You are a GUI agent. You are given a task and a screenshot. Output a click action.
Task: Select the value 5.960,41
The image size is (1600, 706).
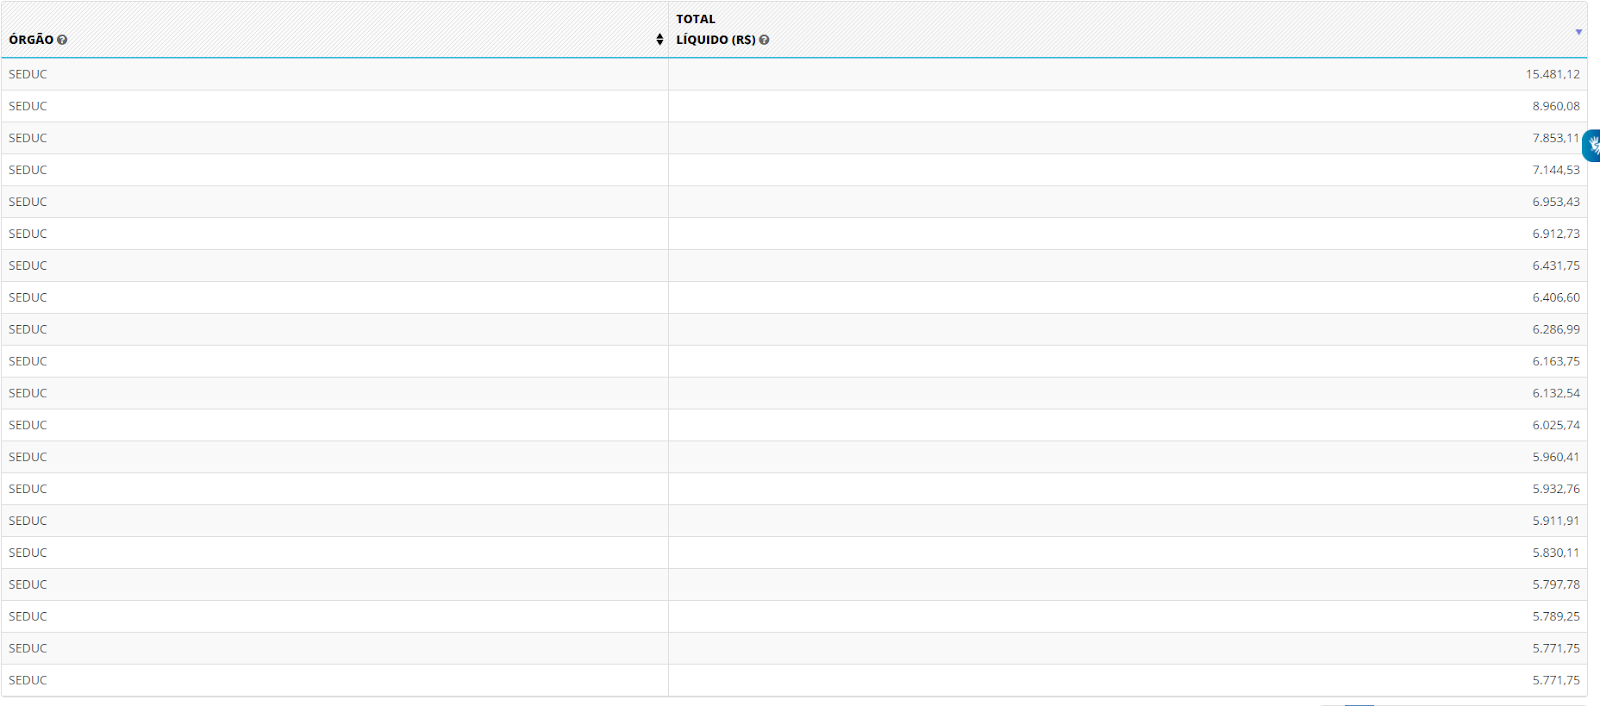[x=1556, y=457]
